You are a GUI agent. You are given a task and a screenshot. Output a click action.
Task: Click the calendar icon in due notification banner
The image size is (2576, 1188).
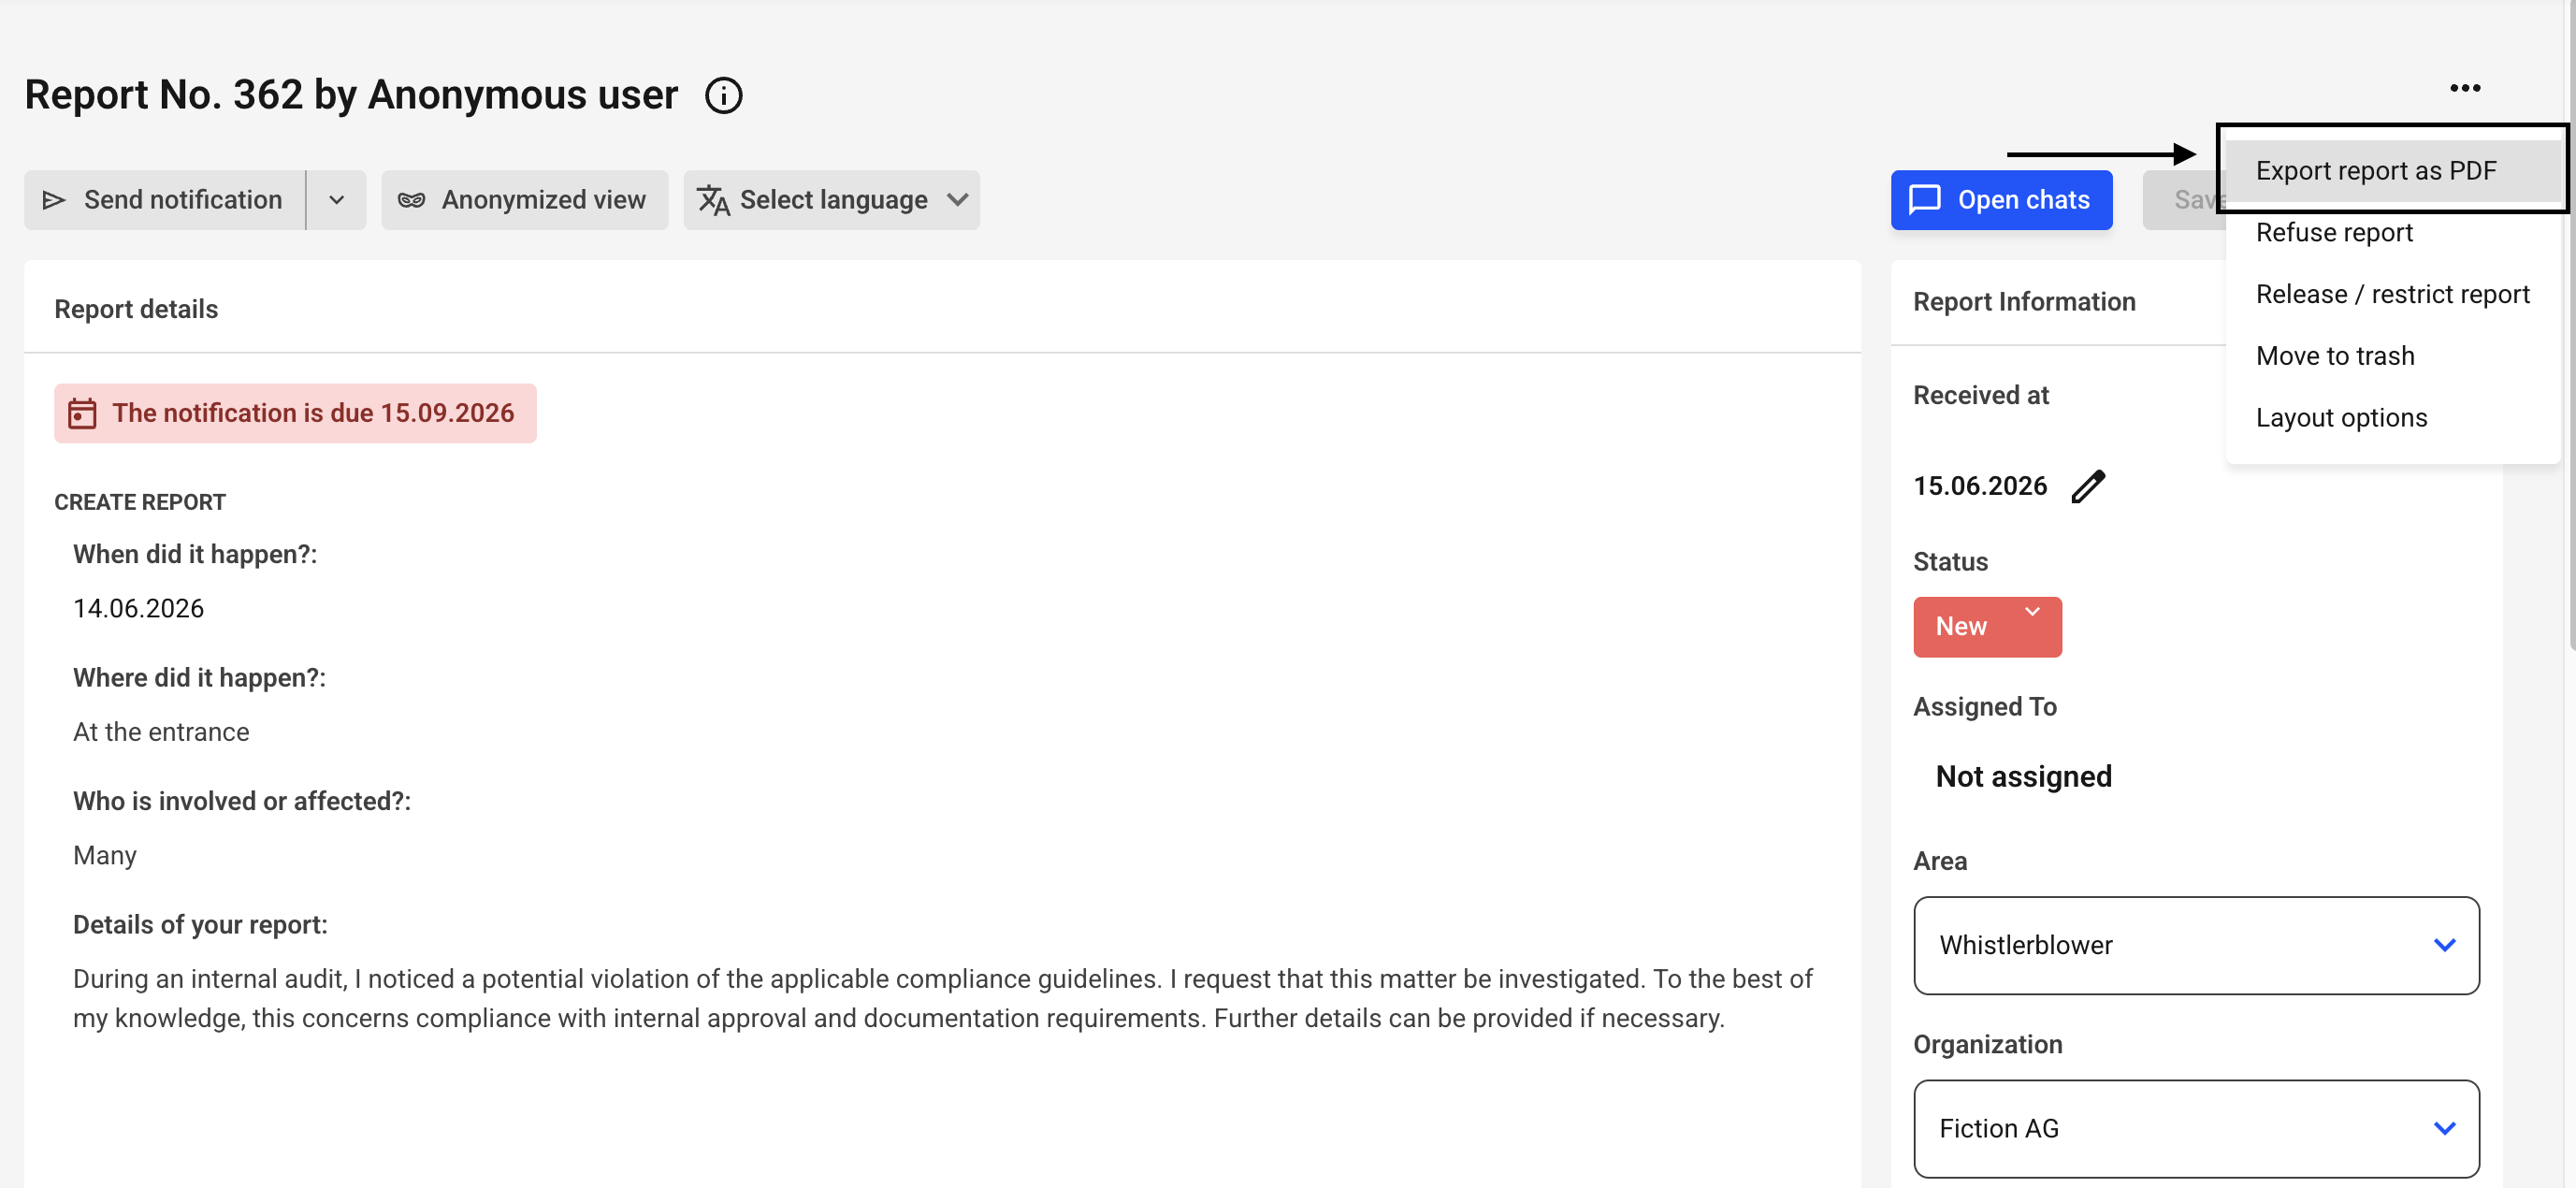click(82, 413)
